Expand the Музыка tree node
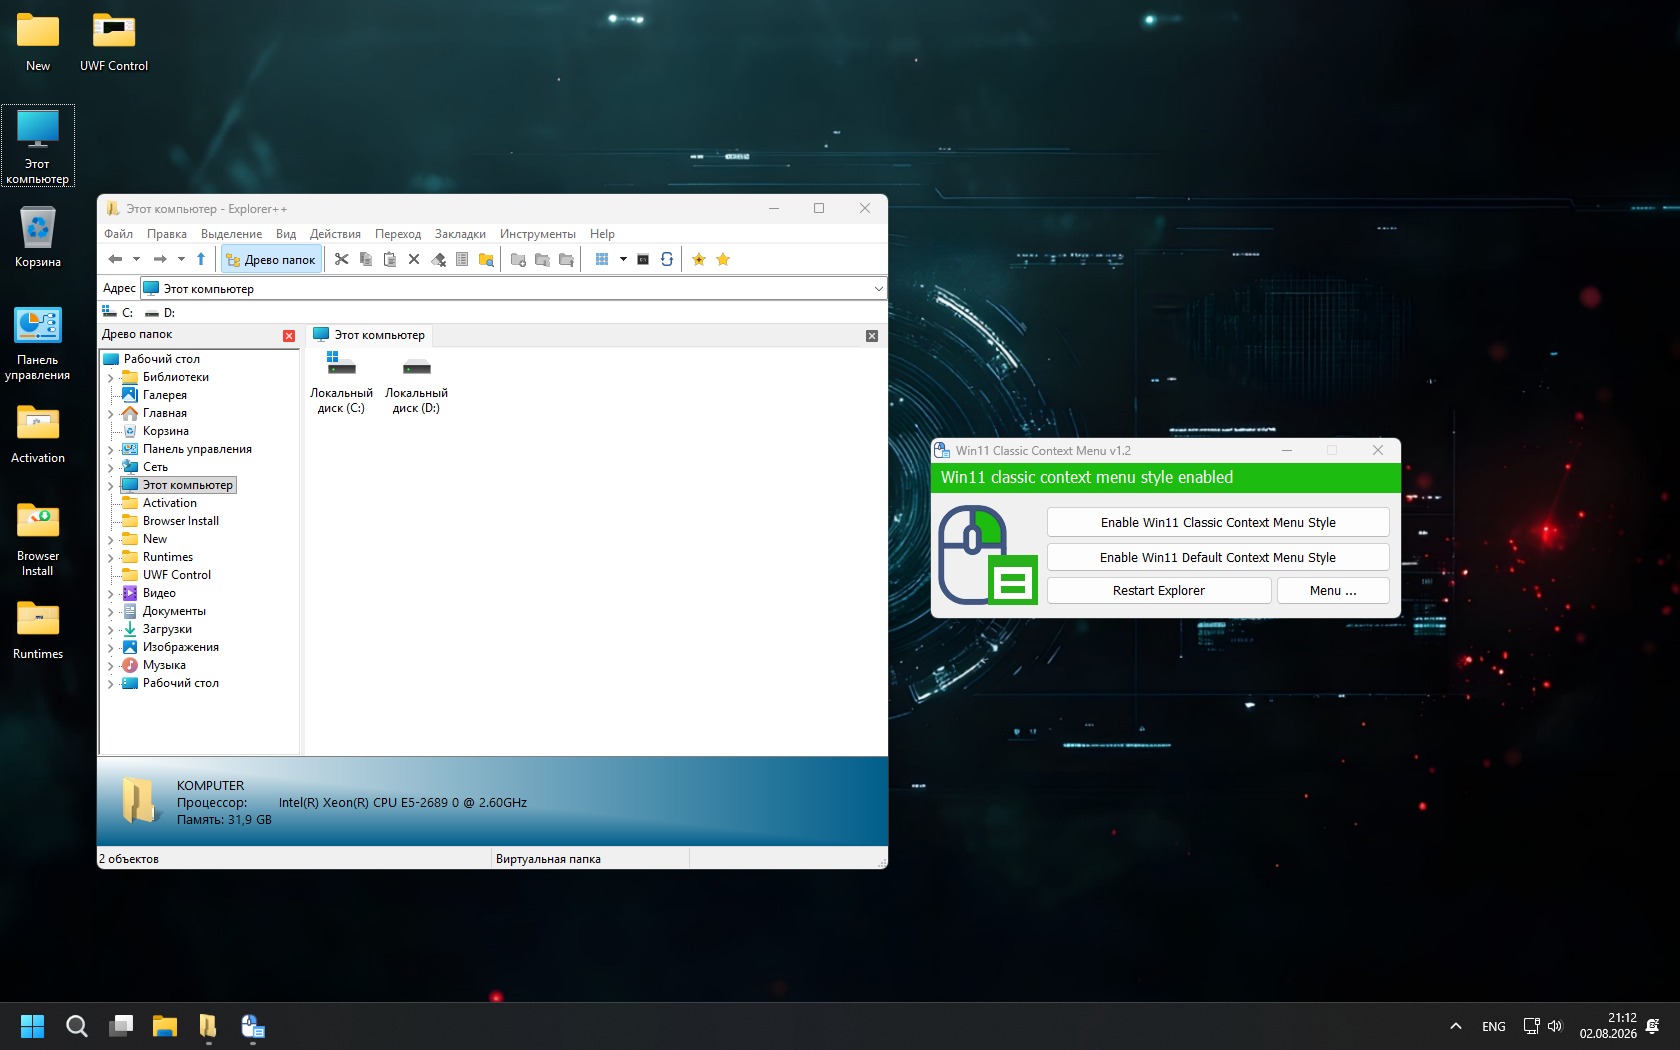1680x1050 pixels. coord(110,666)
